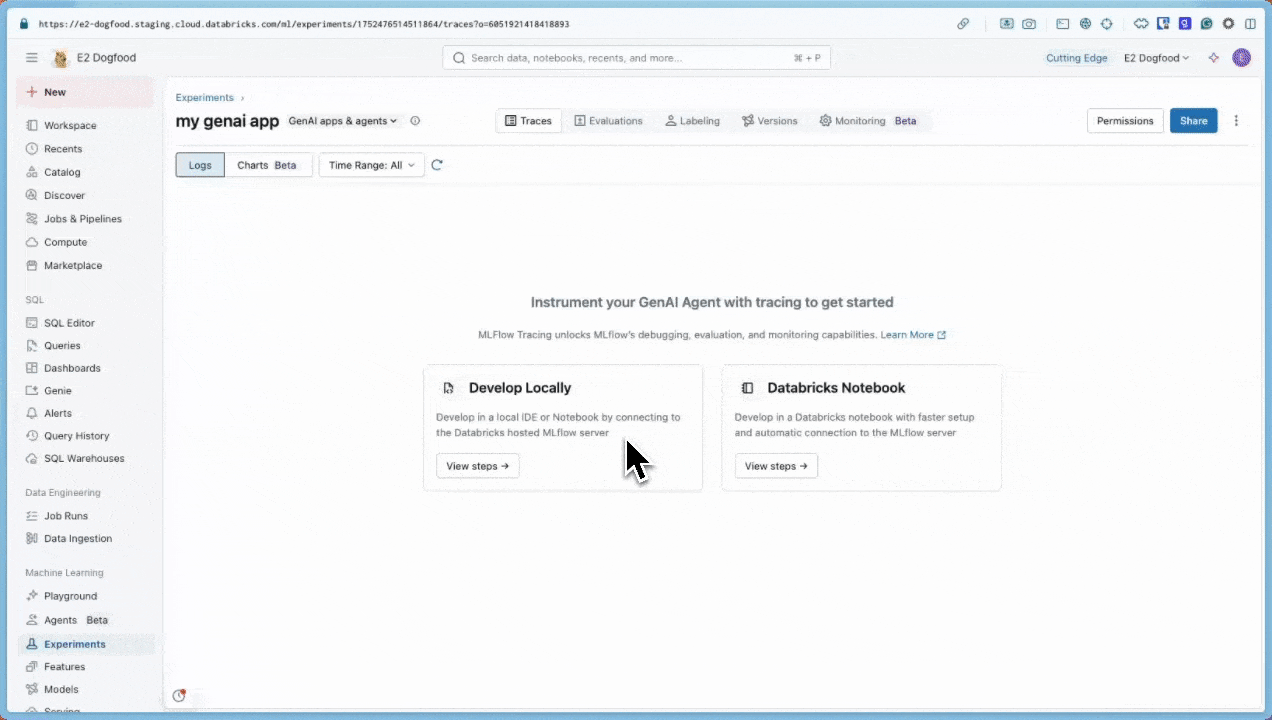
Task: Collapse the sidebar with the hamburger icon
Action: point(32,57)
